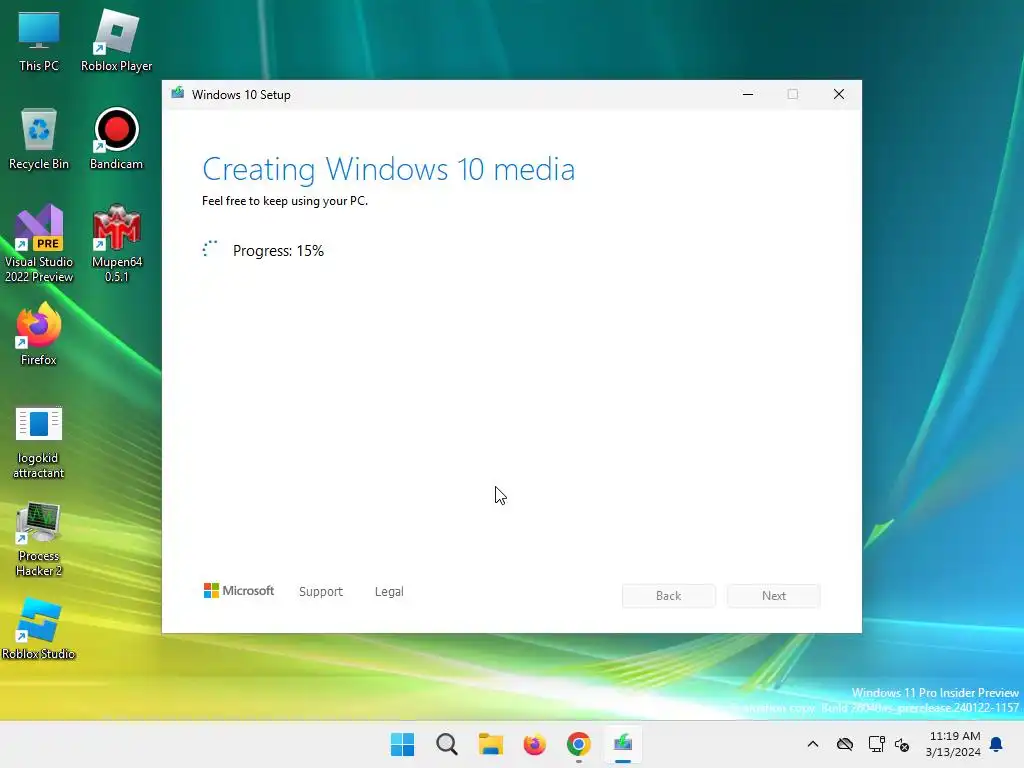Select the Process Hacker 2 shortcut
1024x768 pixels.
pos(39,539)
